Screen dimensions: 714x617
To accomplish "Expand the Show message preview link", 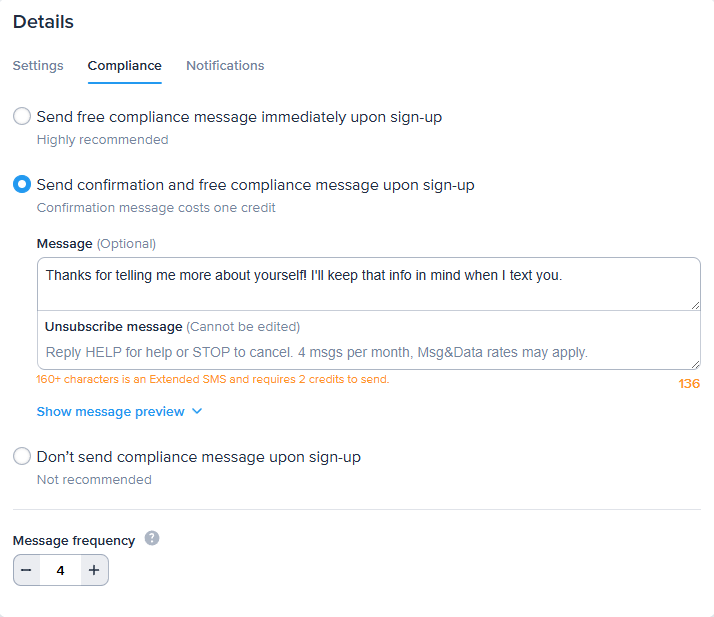I will pyautogui.click(x=110, y=411).
